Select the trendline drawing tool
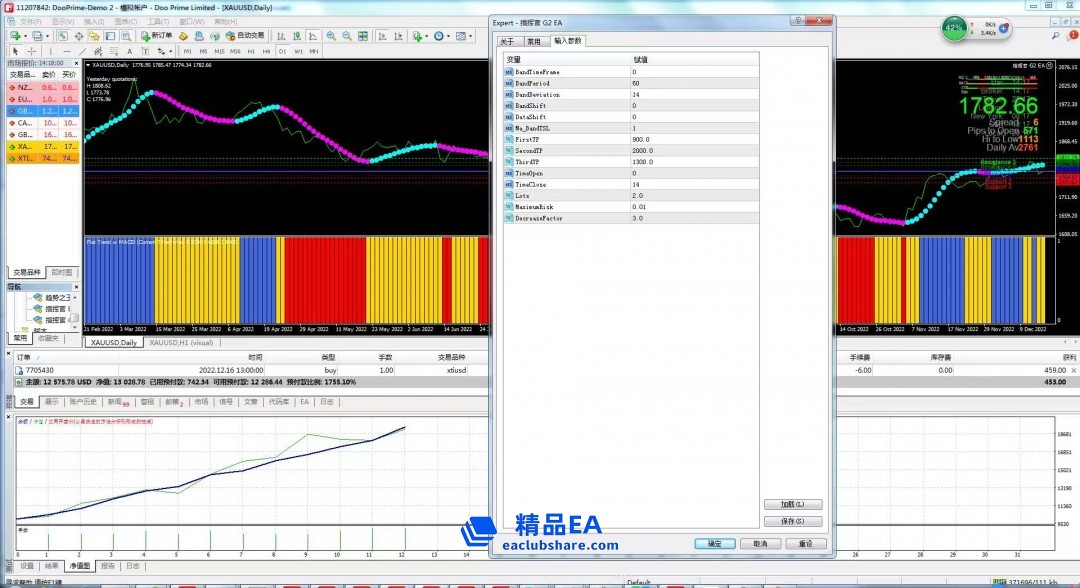Screen dimensions: 1080x588 [x=81, y=51]
